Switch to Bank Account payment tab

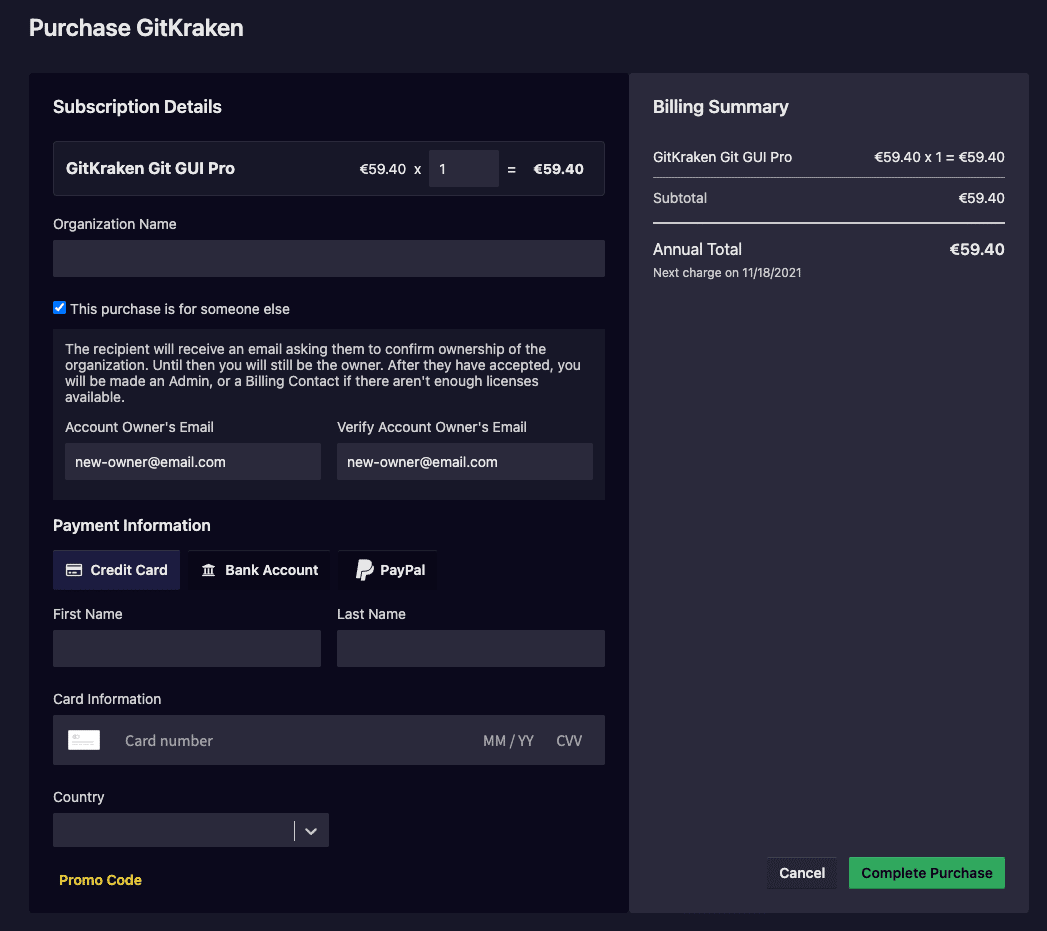(x=259, y=570)
